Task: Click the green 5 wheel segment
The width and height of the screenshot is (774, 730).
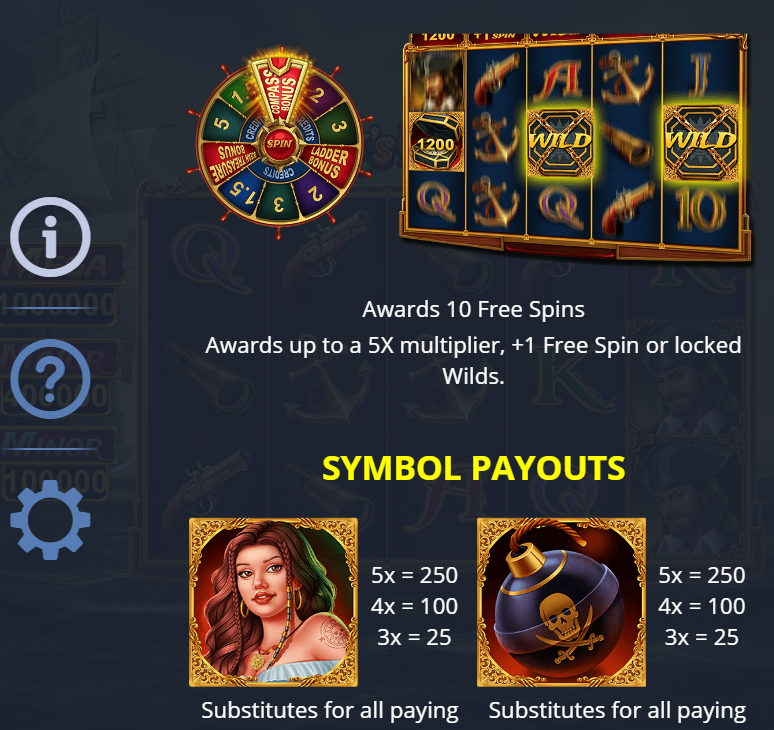Action: 221,123
